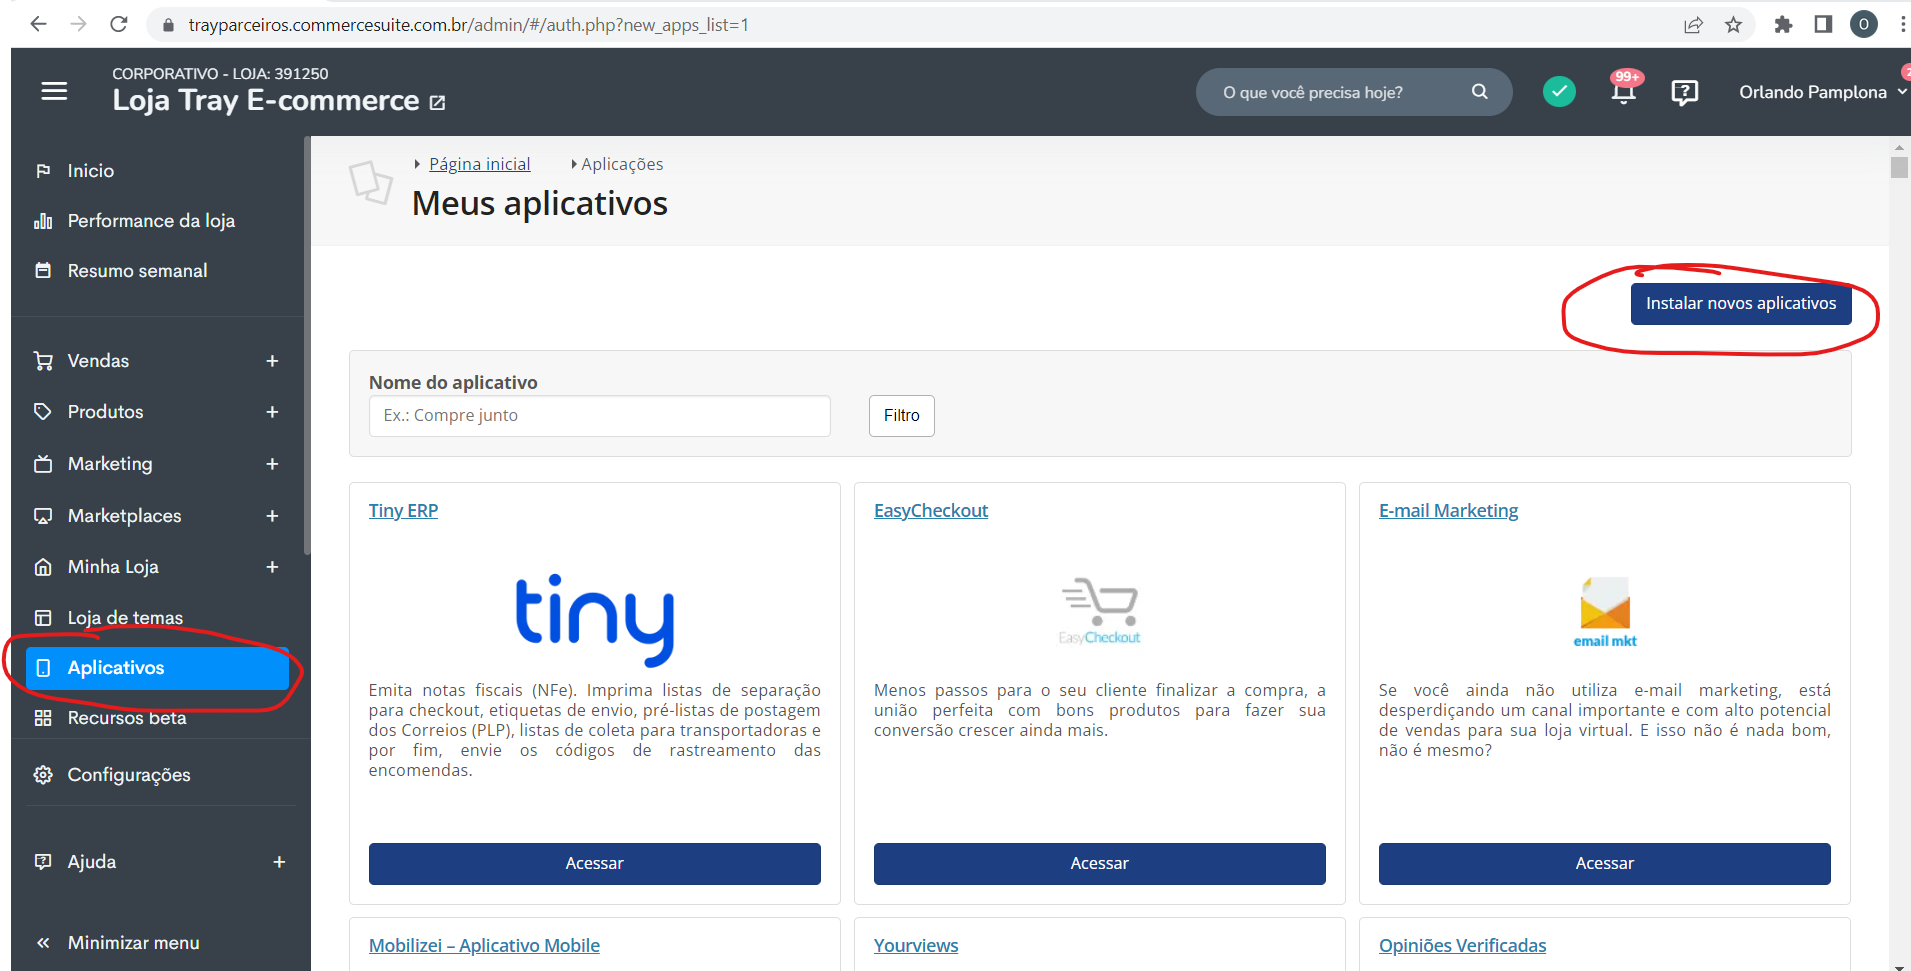Open Mobilizei – Aplicativo Mobile link

pyautogui.click(x=484, y=946)
